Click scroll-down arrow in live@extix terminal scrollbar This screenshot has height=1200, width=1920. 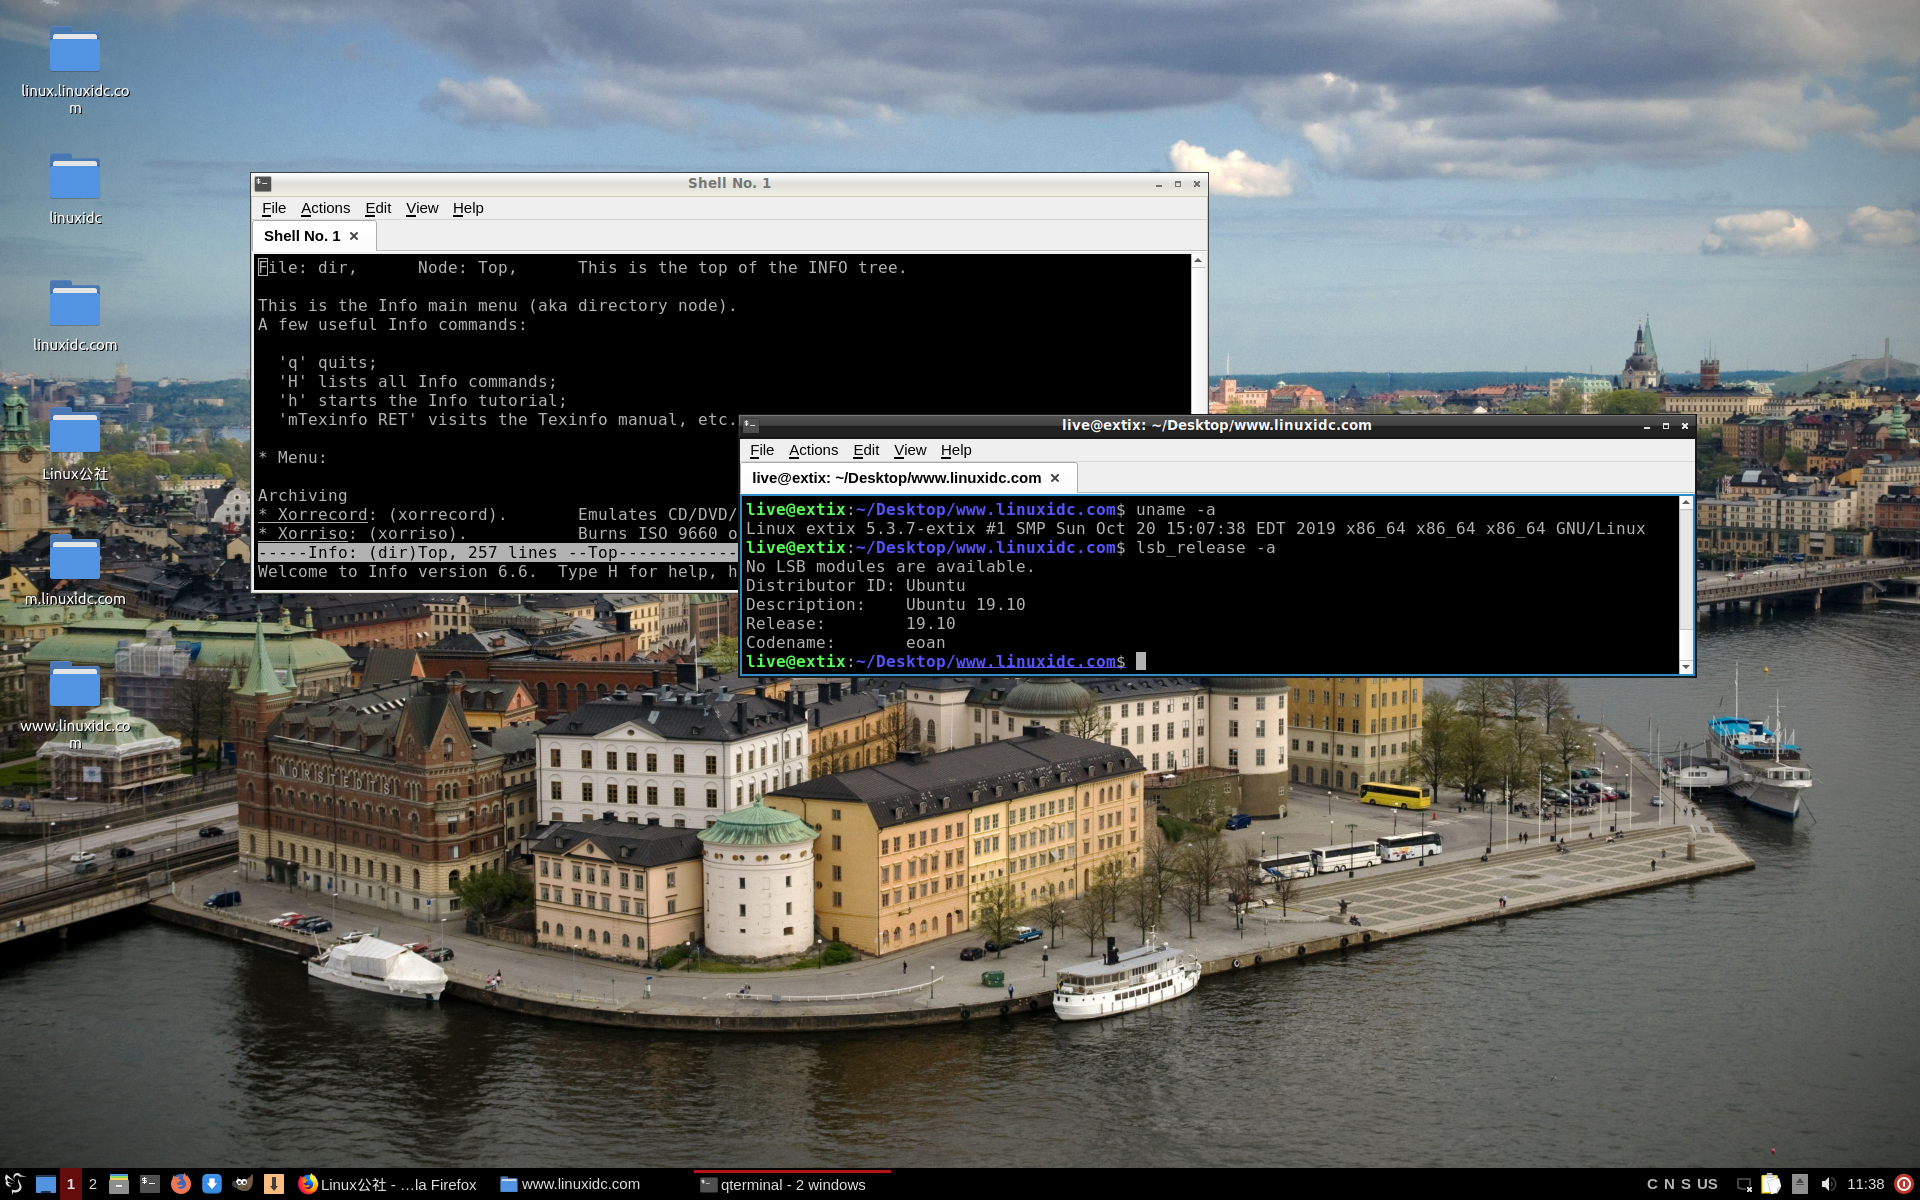[1686, 667]
